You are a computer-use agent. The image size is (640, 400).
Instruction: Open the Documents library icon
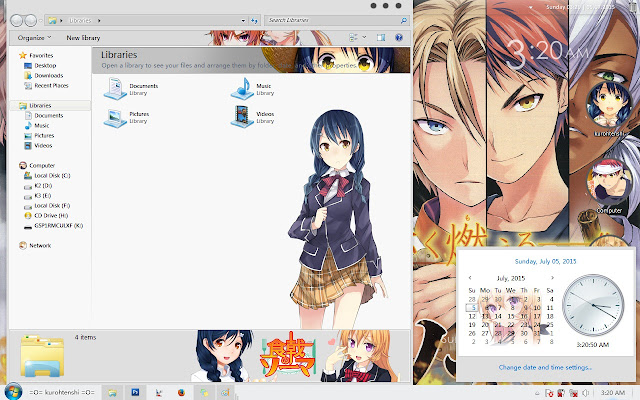115,89
